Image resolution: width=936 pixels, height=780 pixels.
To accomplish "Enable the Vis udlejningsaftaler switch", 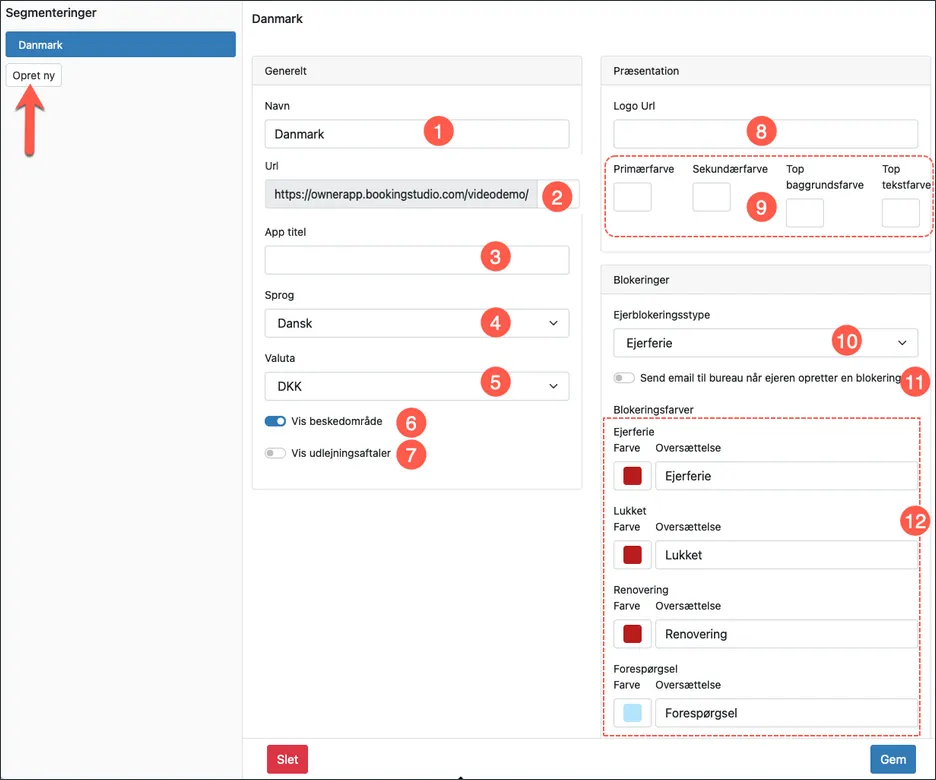I will (275, 453).
